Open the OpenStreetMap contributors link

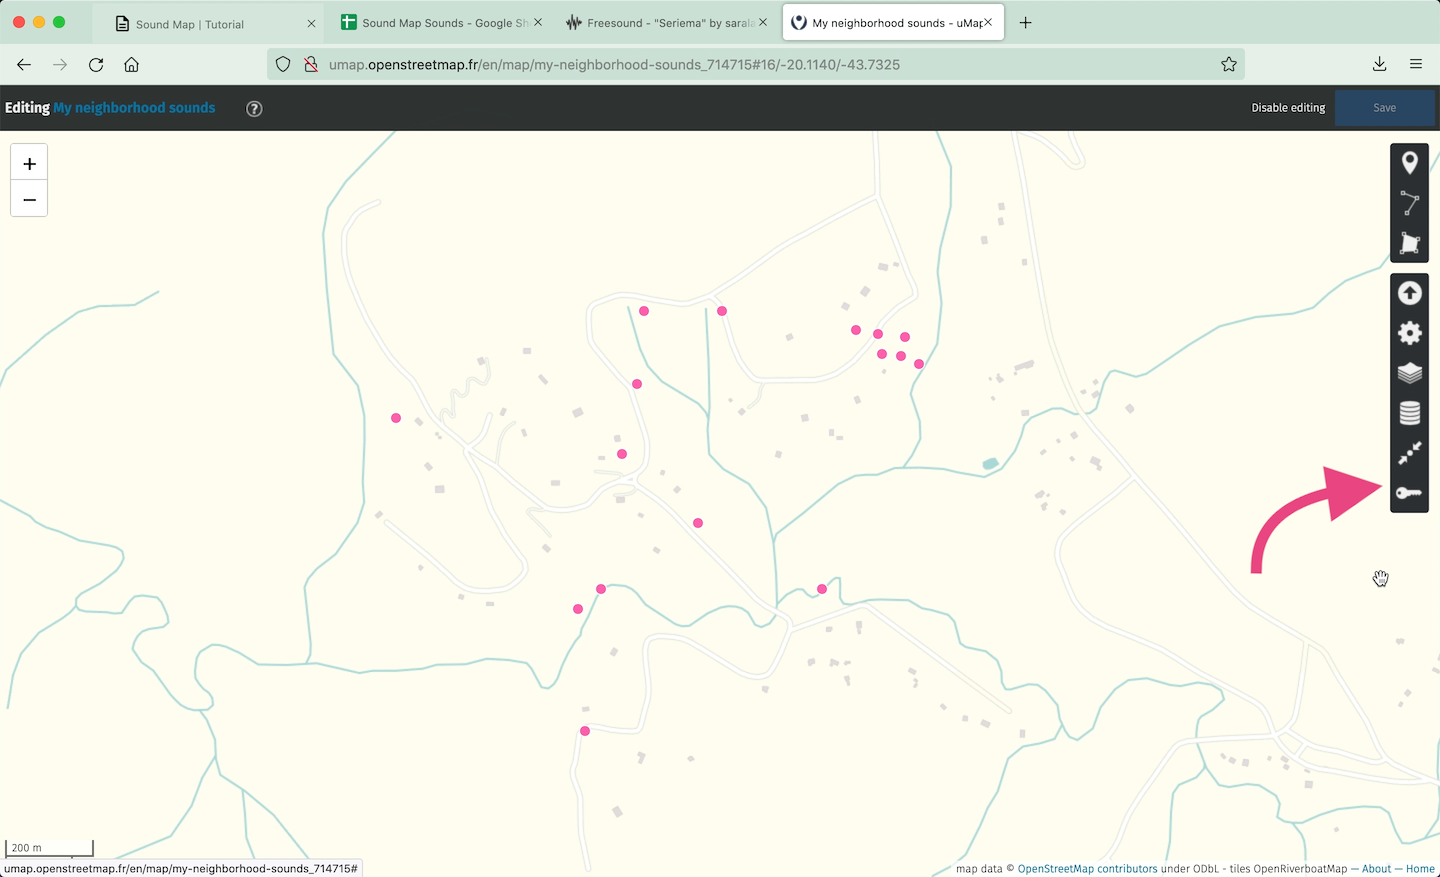coord(1087,869)
